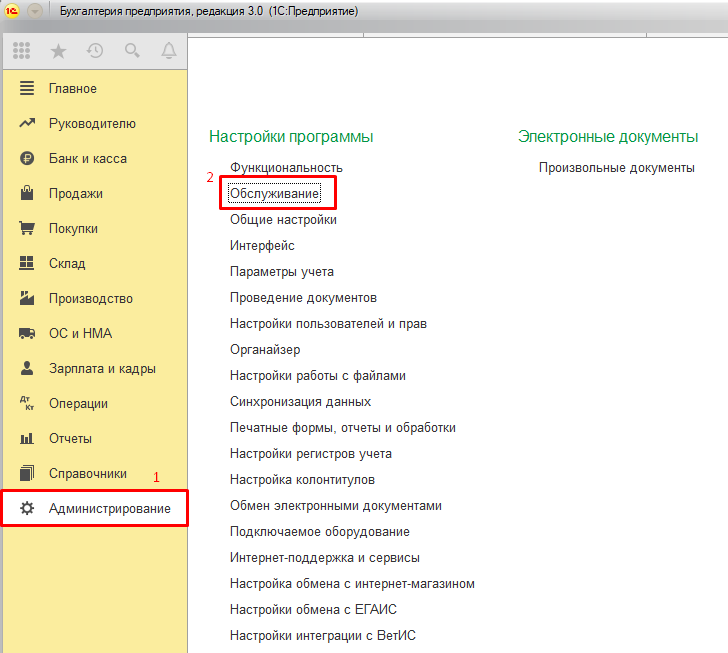
Task: Click the Покупки cart icon
Action: point(27,228)
